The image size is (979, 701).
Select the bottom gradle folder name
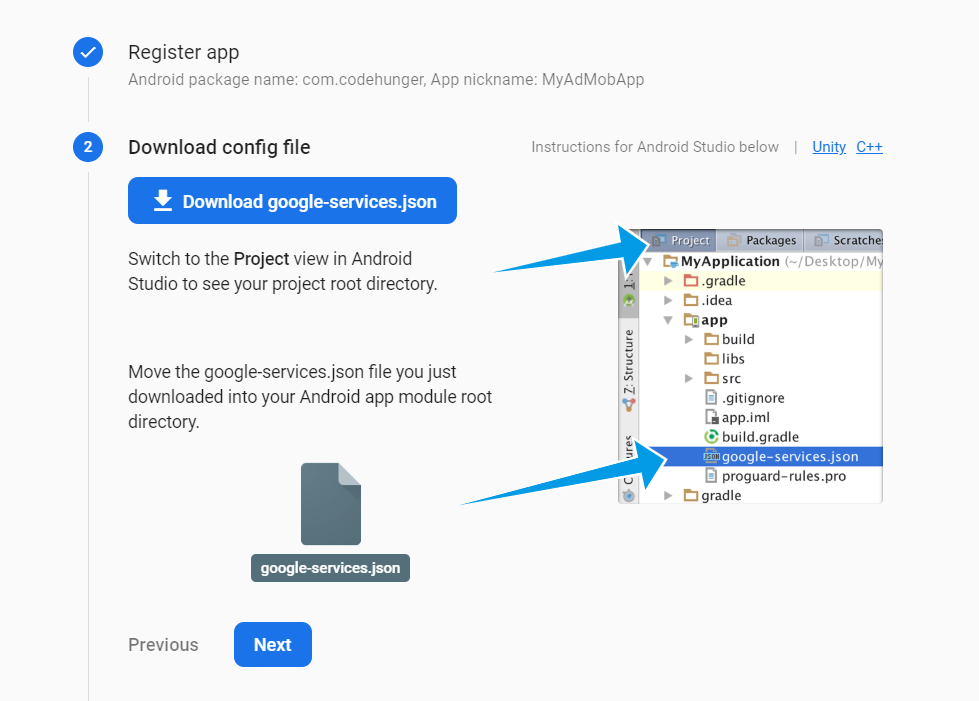(x=721, y=496)
